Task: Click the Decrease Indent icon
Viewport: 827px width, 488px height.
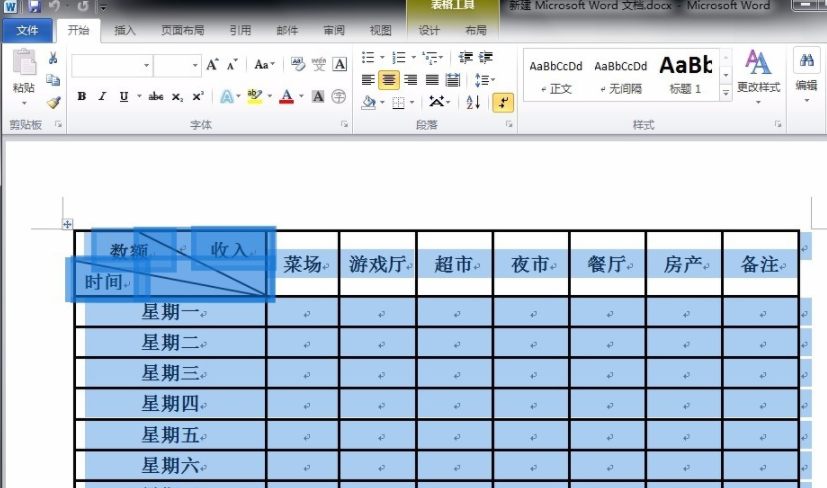Action: (x=465, y=57)
